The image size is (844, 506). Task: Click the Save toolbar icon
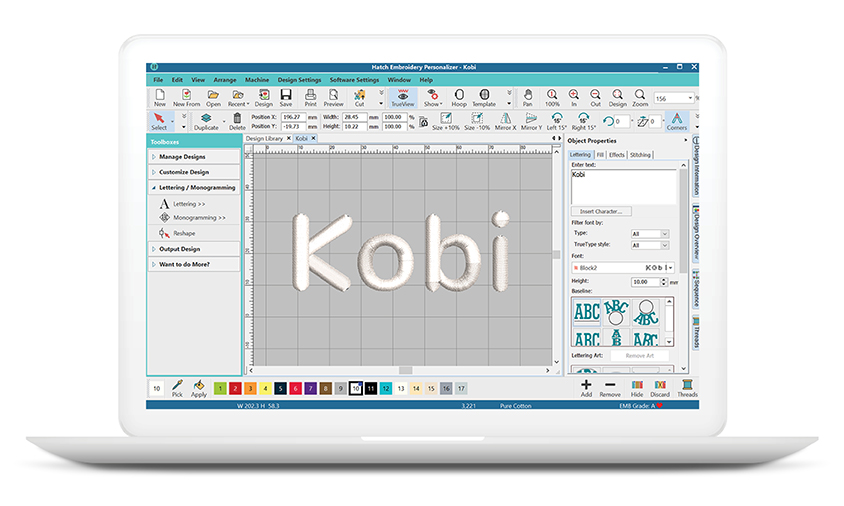[x=286, y=98]
